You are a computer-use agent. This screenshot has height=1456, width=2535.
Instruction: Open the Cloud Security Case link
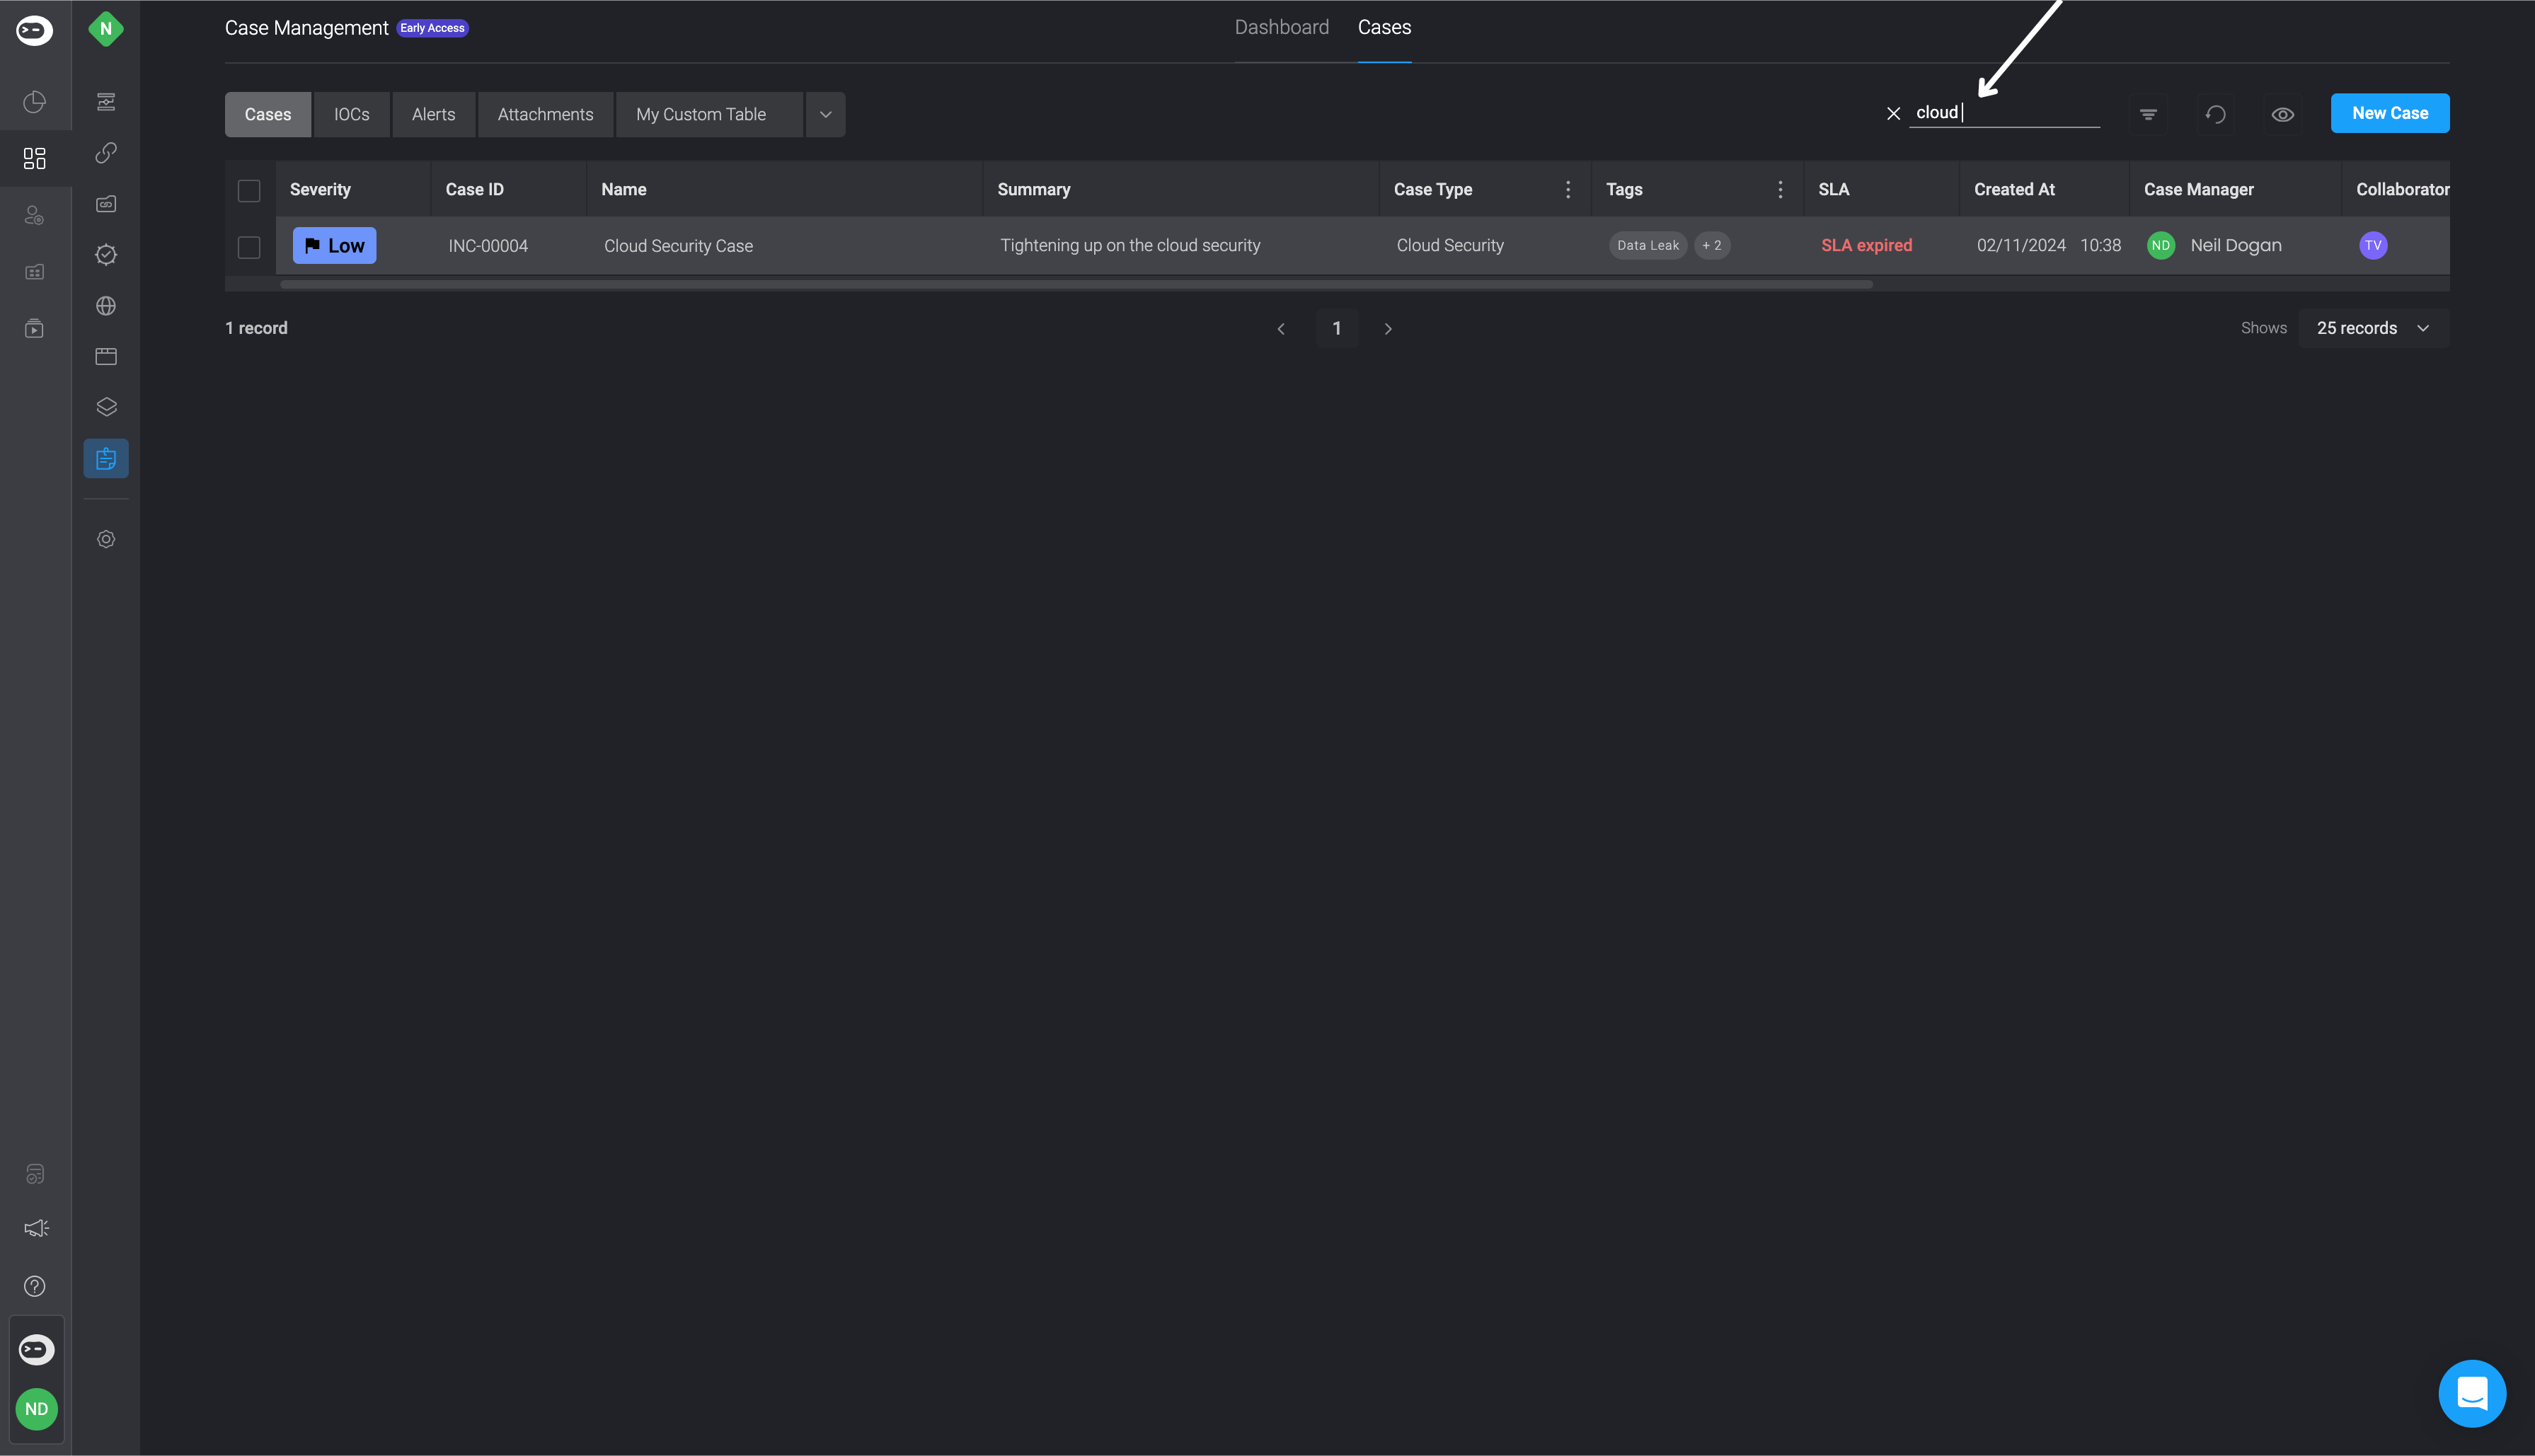pyautogui.click(x=678, y=246)
